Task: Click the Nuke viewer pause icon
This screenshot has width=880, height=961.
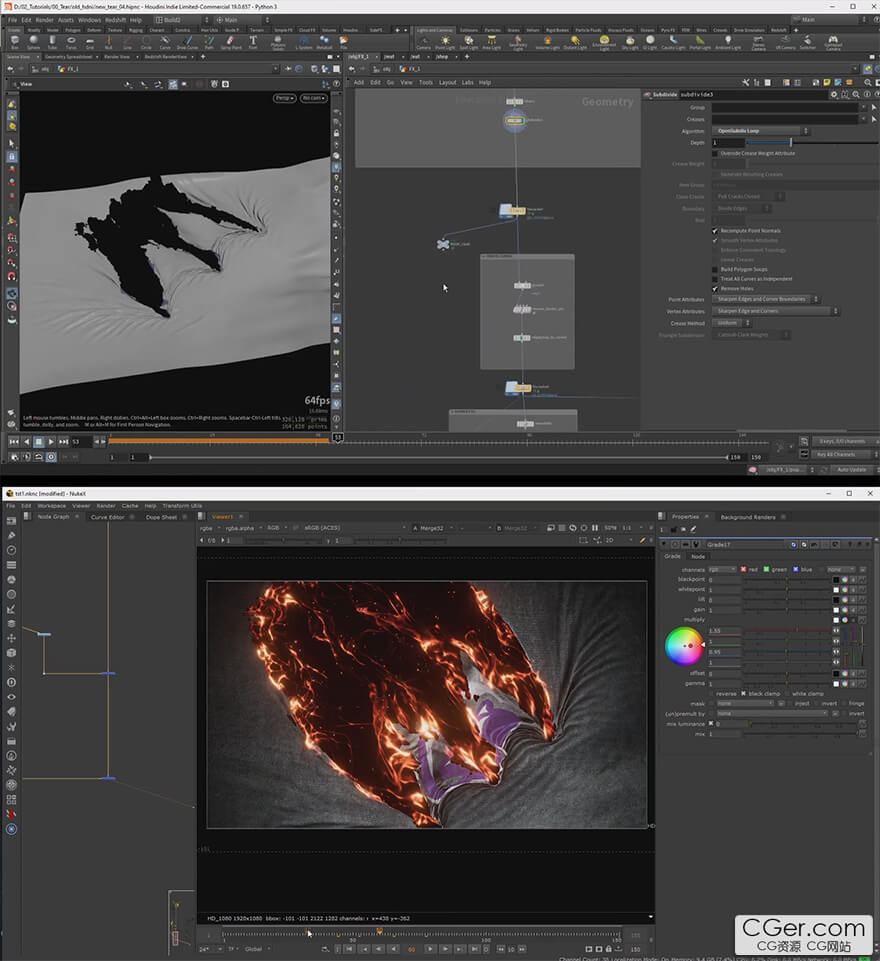Action: [x=594, y=528]
